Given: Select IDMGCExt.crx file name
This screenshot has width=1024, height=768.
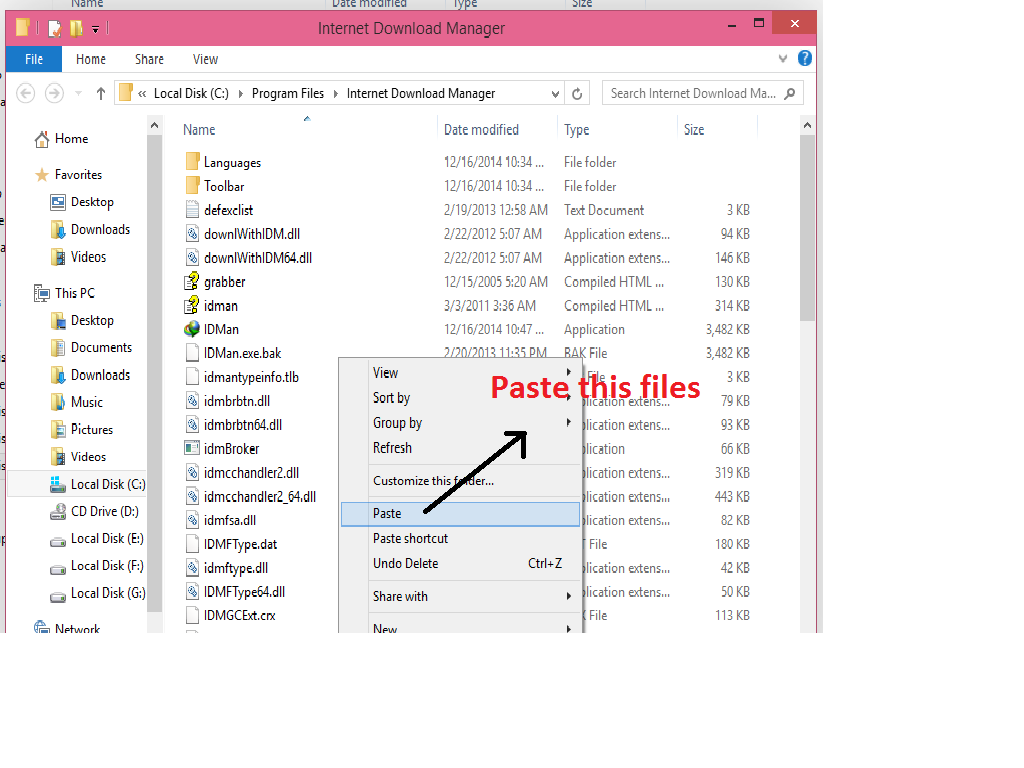Looking at the screenshot, I should [x=240, y=615].
